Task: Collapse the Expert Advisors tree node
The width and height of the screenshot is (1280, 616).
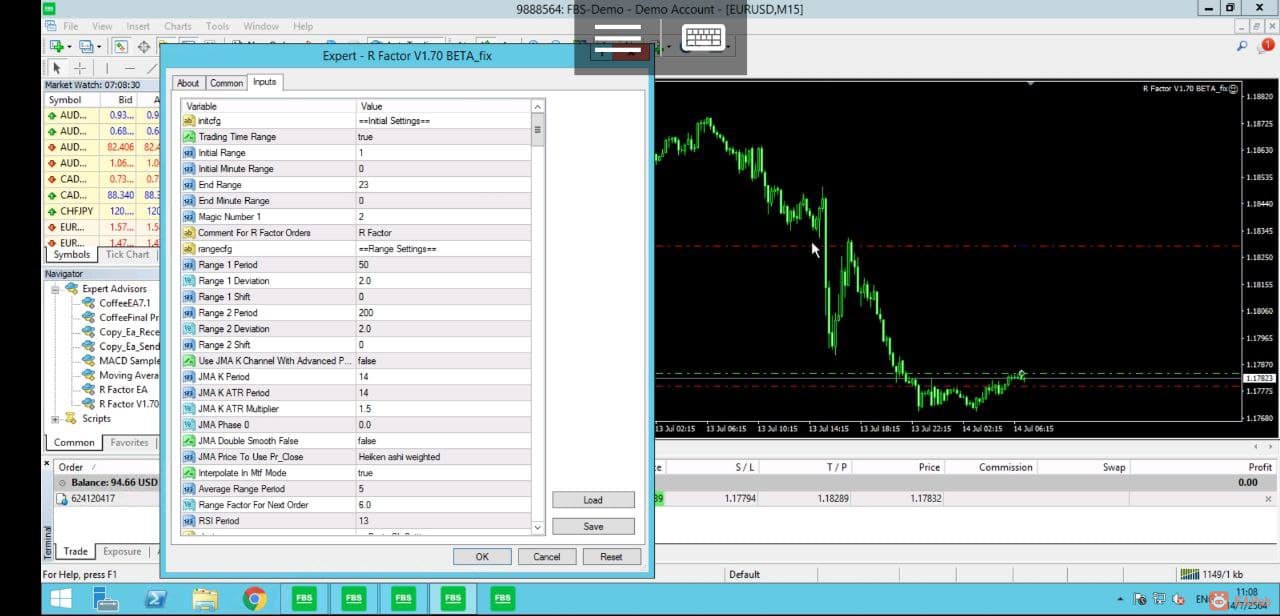Action: pyautogui.click(x=56, y=289)
